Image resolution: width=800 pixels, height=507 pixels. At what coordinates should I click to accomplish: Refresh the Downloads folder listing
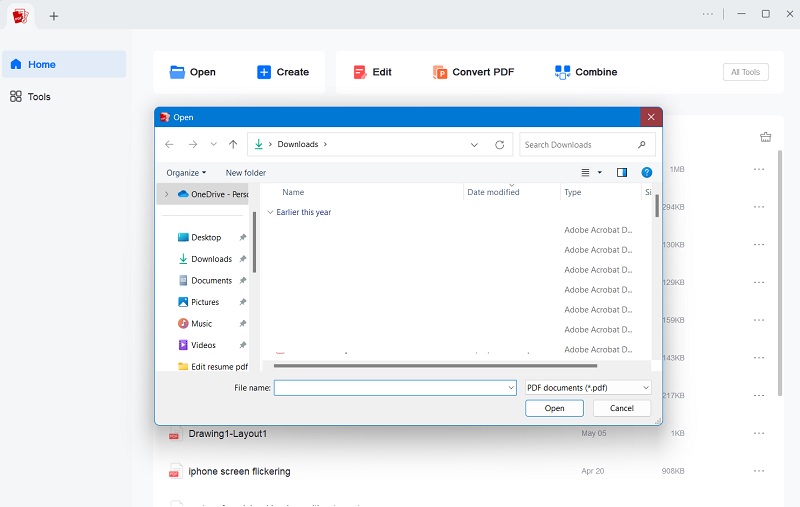pos(499,145)
